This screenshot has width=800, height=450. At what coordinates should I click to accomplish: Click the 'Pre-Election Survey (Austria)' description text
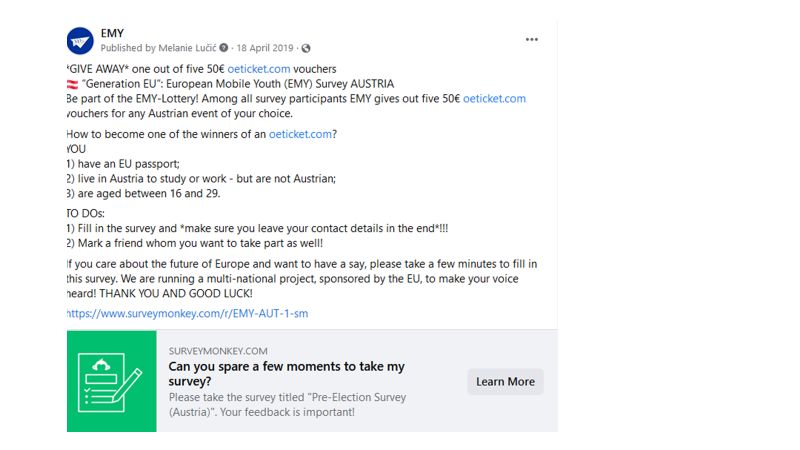287,405
